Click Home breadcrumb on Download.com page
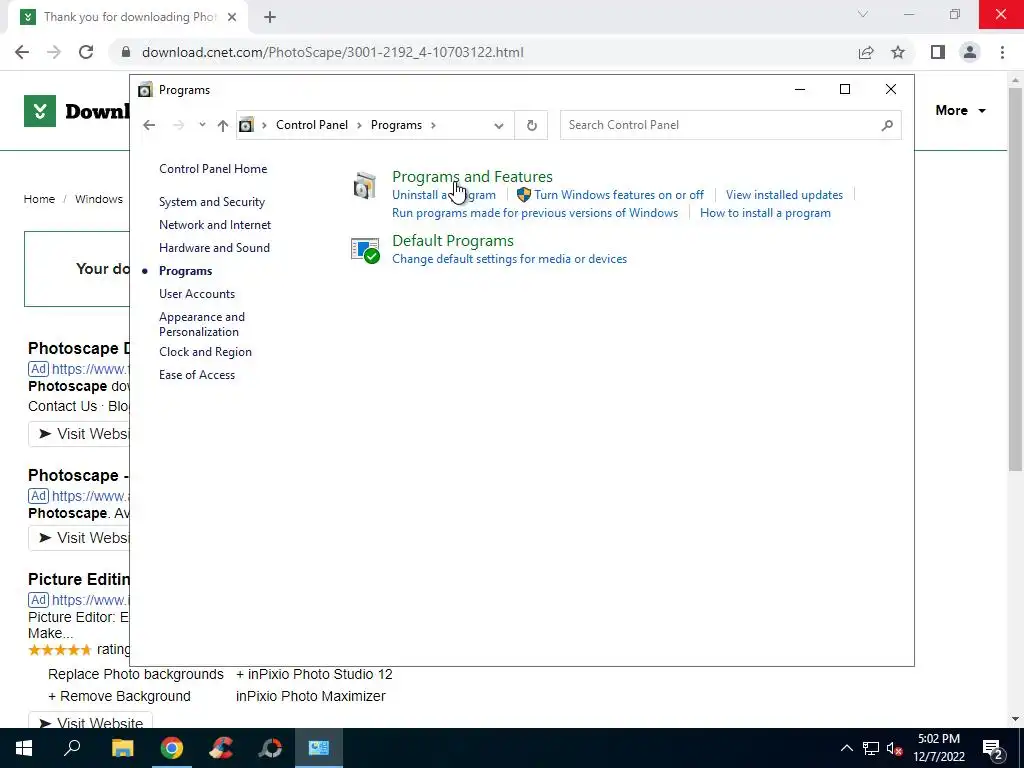Viewport: 1024px width, 768px height. click(39, 199)
